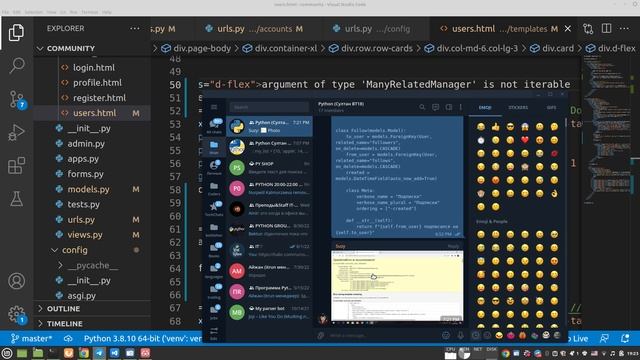Click the synchronize changes cloud icon
The height and width of the screenshot is (360, 640).
(x=68, y=338)
